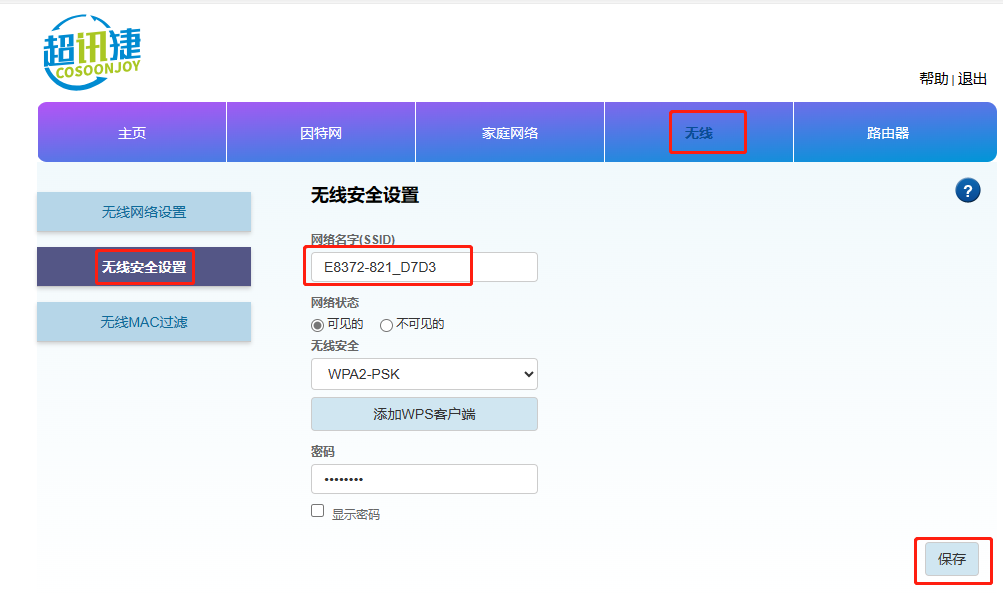Screen dimensions: 1003x594
Task: Open the 路由器 tab
Action: (888, 133)
